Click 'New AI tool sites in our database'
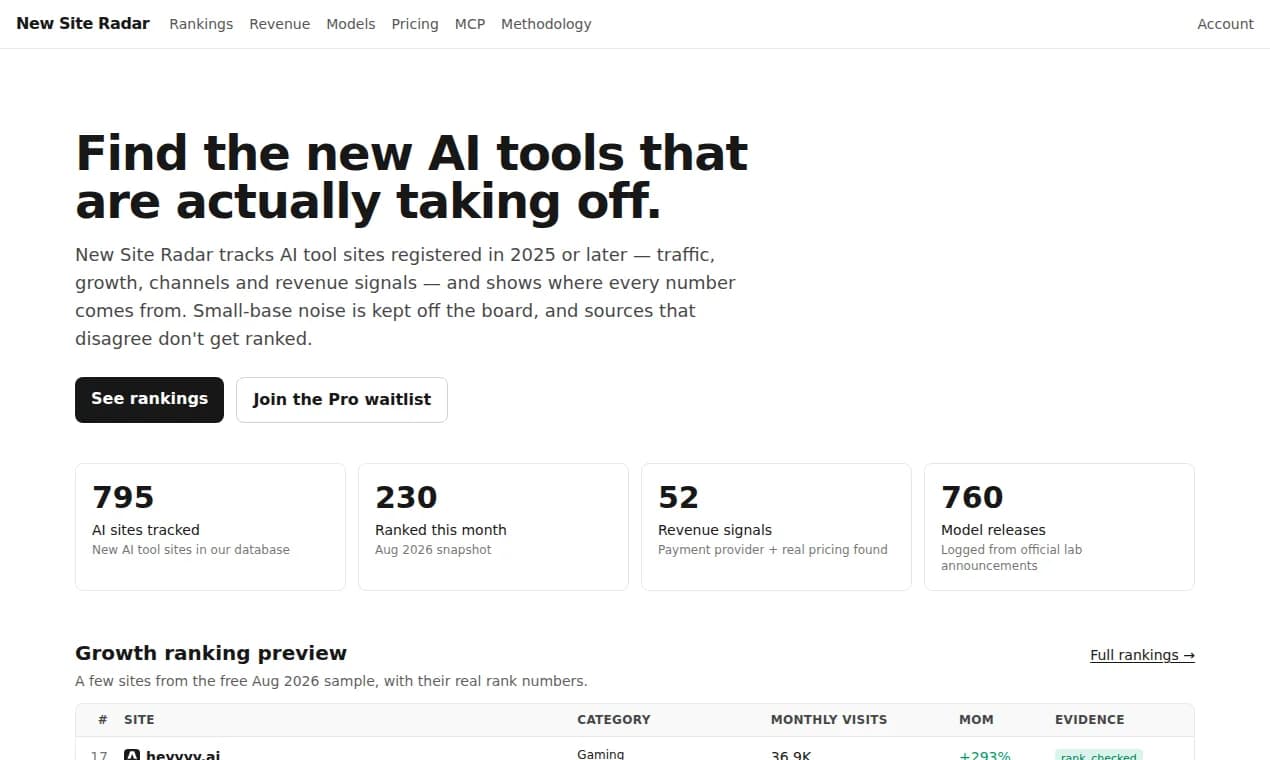The image size is (1270, 760). tap(191, 550)
